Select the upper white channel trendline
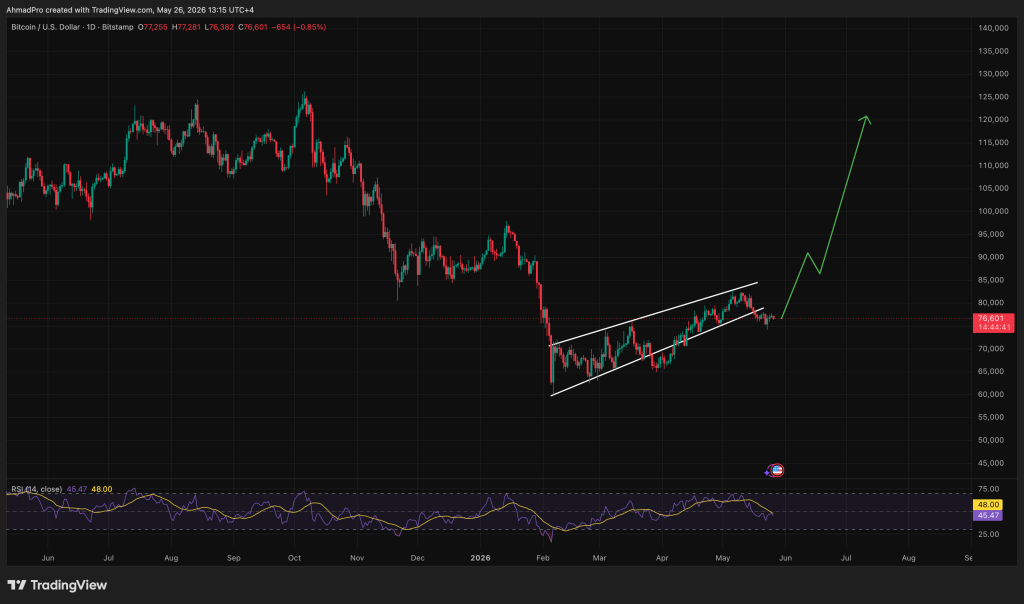1024x604 pixels. (x=653, y=314)
